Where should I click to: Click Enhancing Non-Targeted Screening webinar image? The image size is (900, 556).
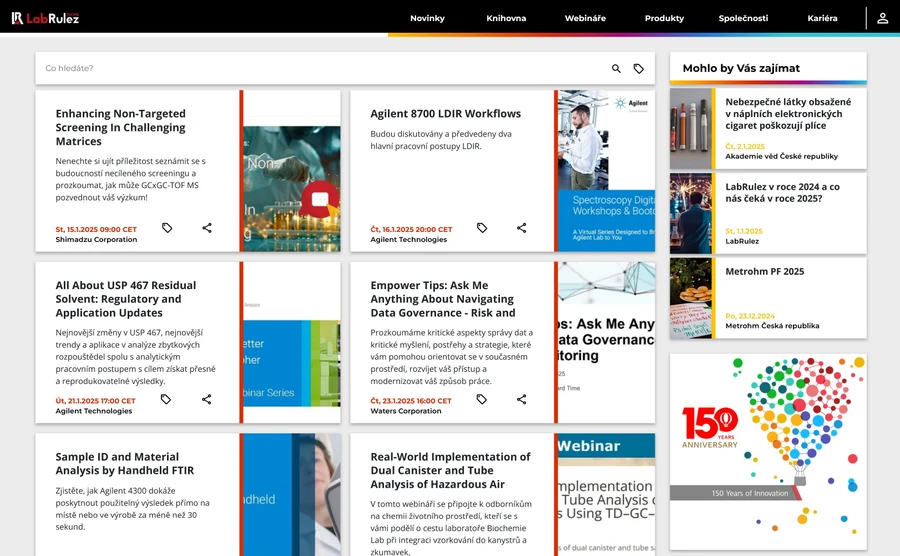tap(292, 171)
